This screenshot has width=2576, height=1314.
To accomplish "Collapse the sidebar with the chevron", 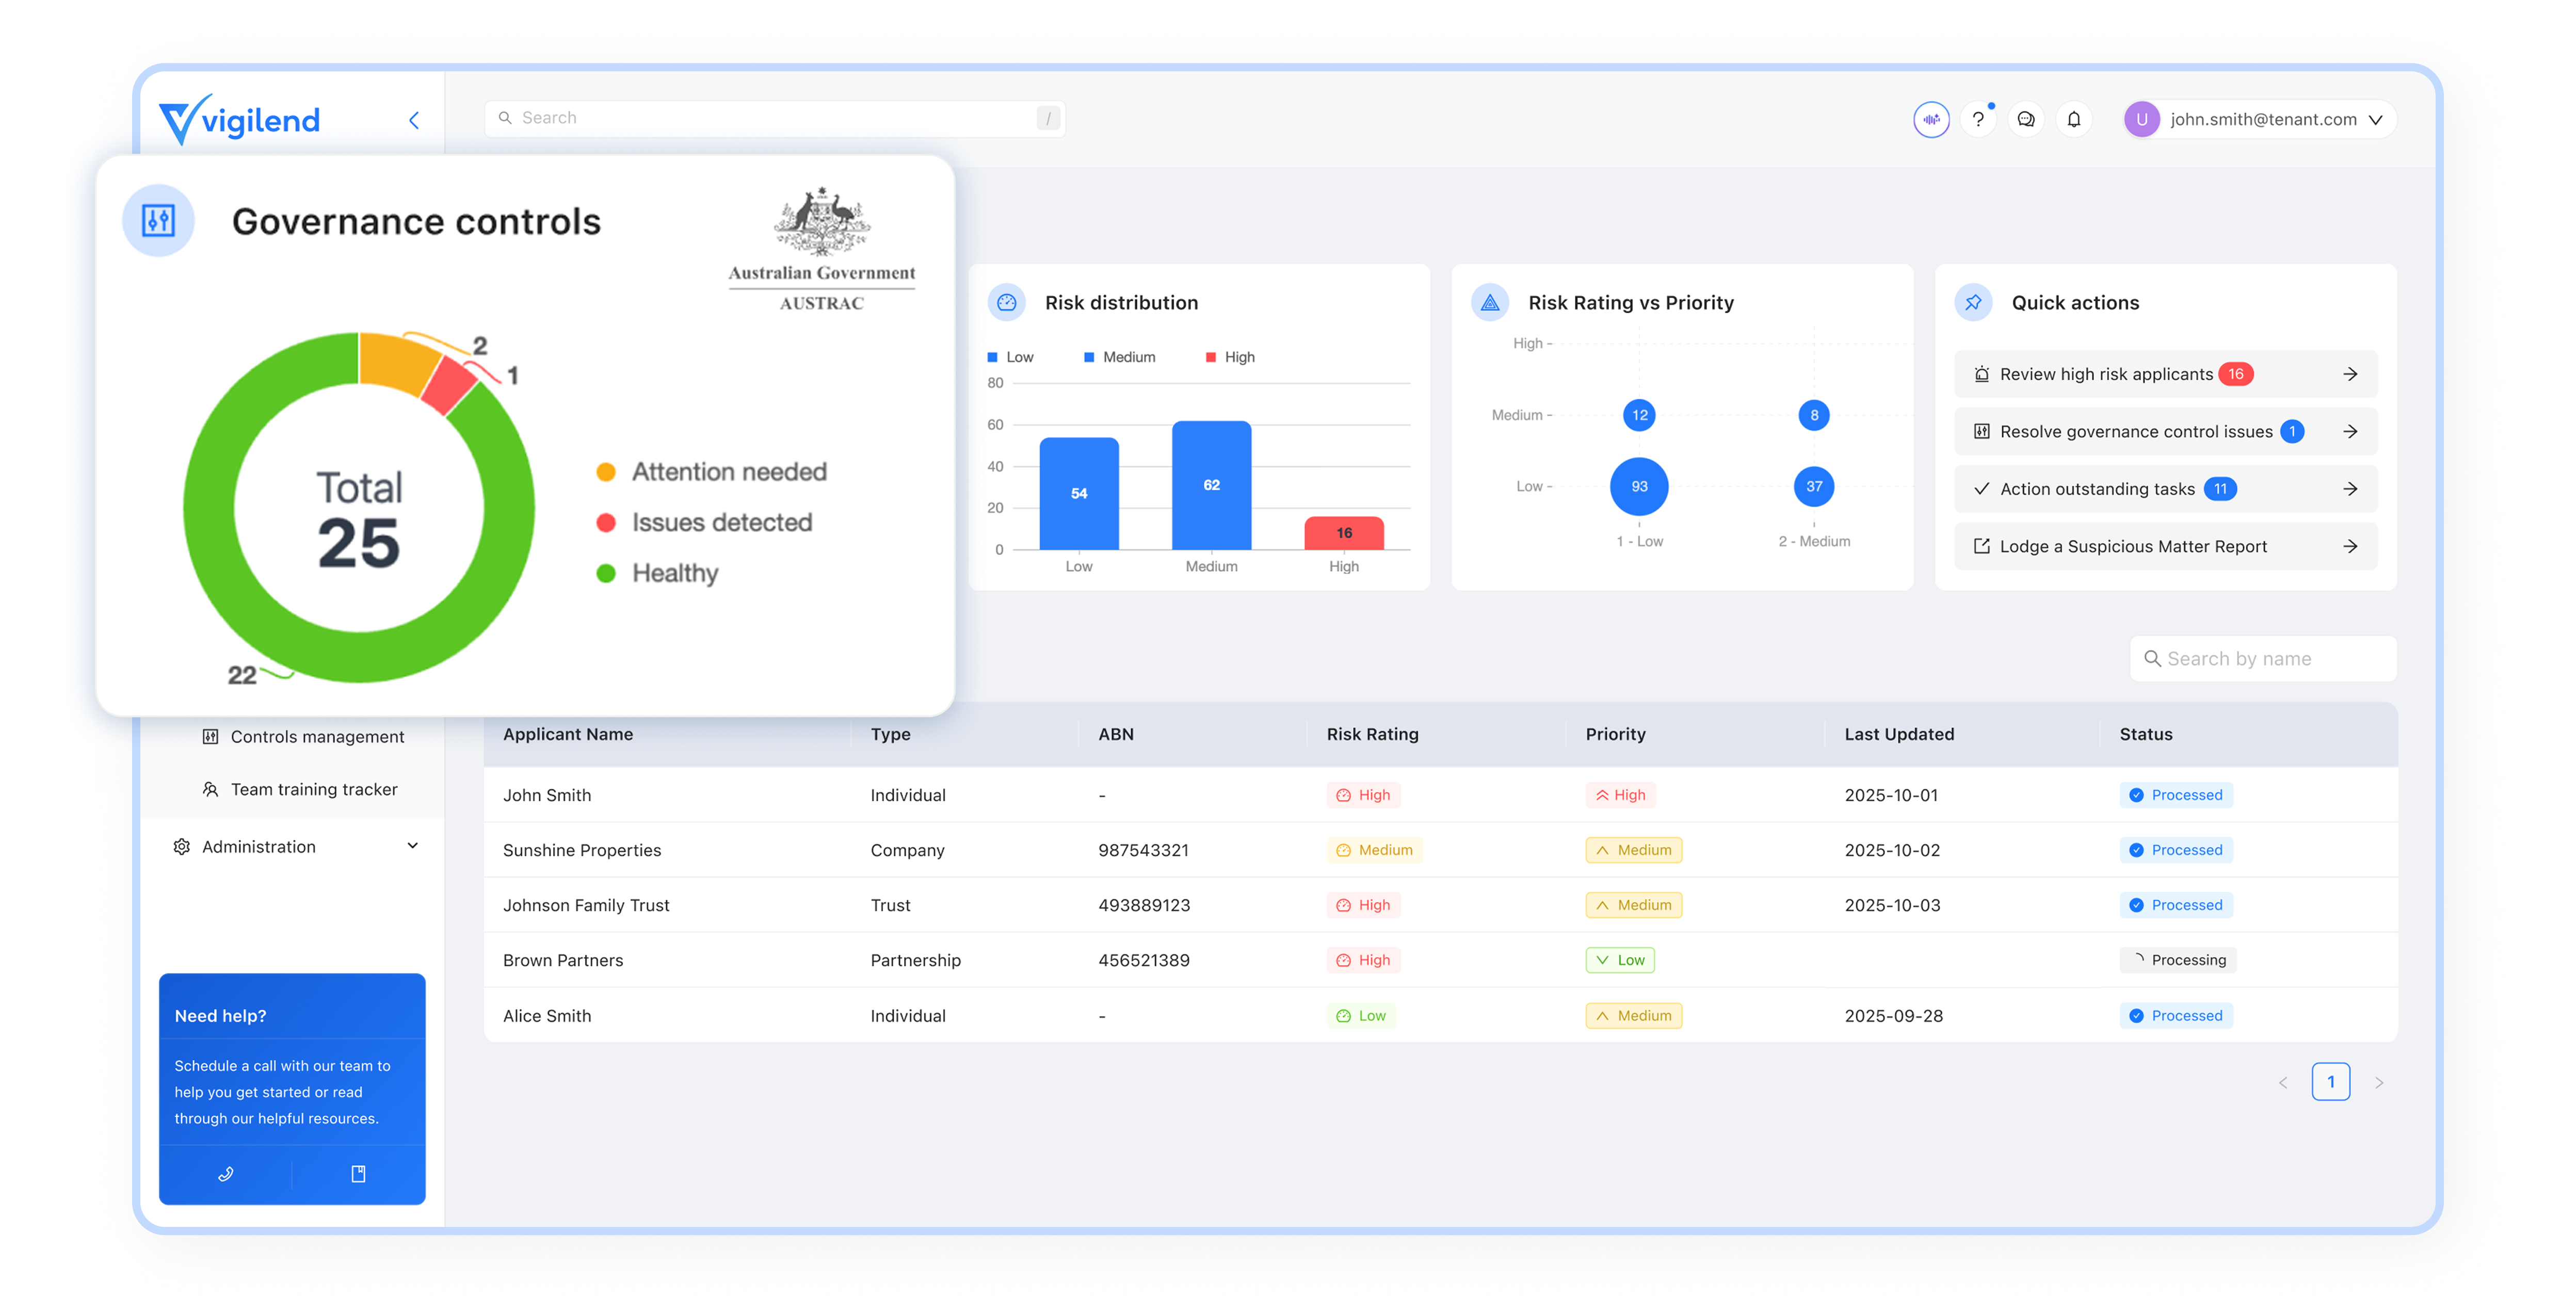I will click(414, 120).
